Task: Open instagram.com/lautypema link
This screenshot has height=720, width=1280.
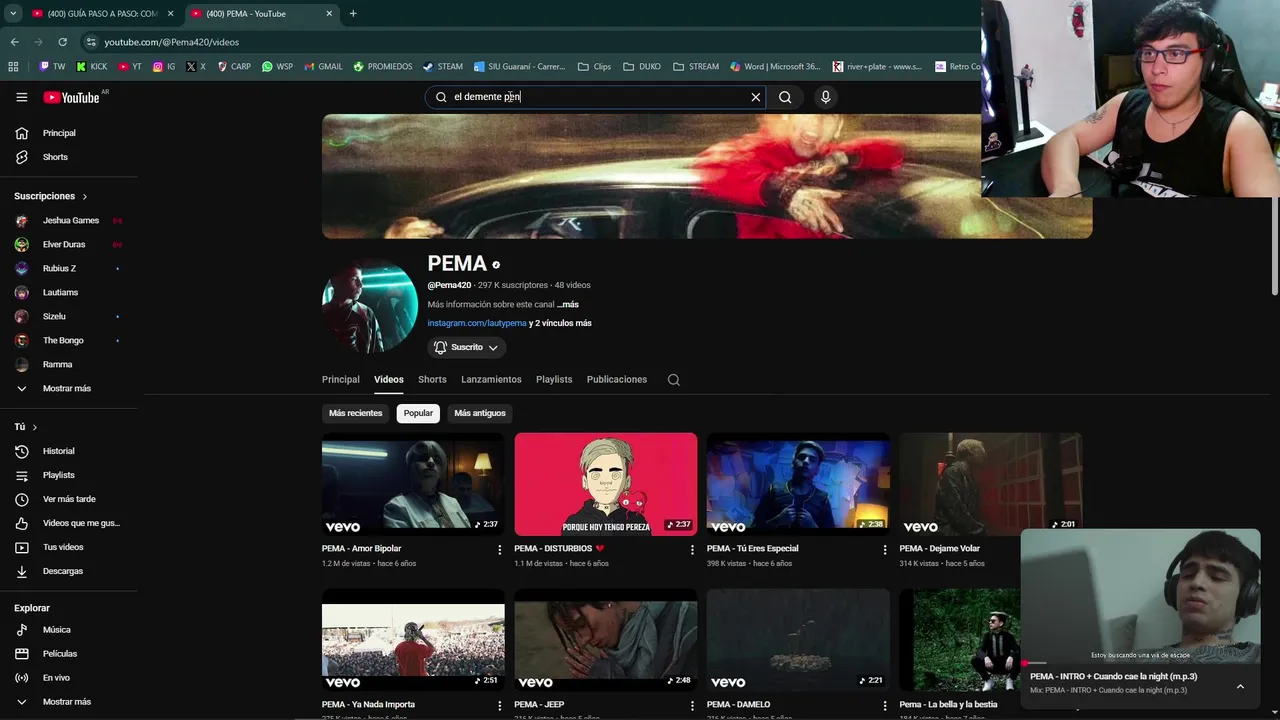Action: [477, 323]
